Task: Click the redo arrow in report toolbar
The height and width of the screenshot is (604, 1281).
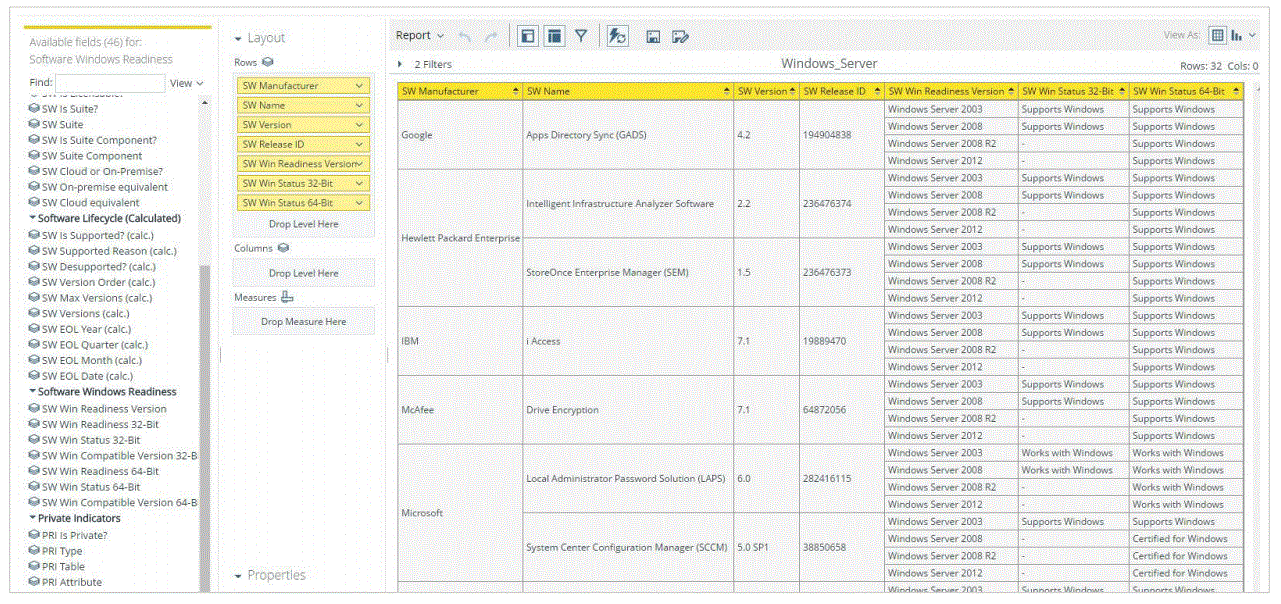Action: [490, 36]
